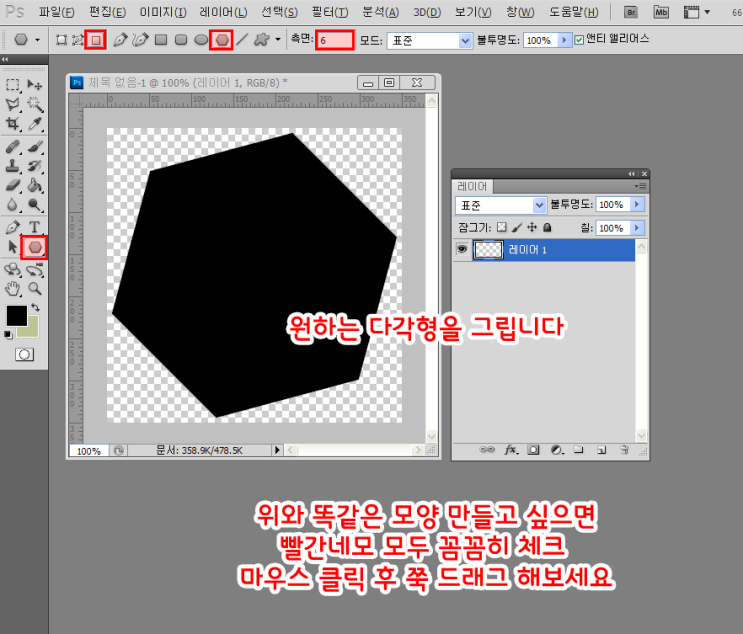The image size is (743, 634).
Task: Select the Dodge tool
Action: tap(35, 205)
